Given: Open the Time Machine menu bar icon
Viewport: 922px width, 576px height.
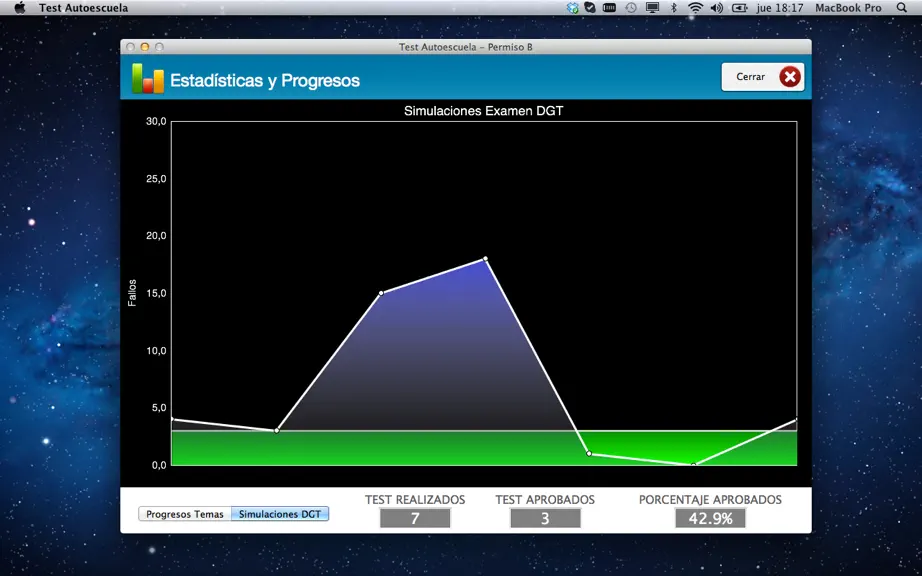Looking at the screenshot, I should [631, 8].
